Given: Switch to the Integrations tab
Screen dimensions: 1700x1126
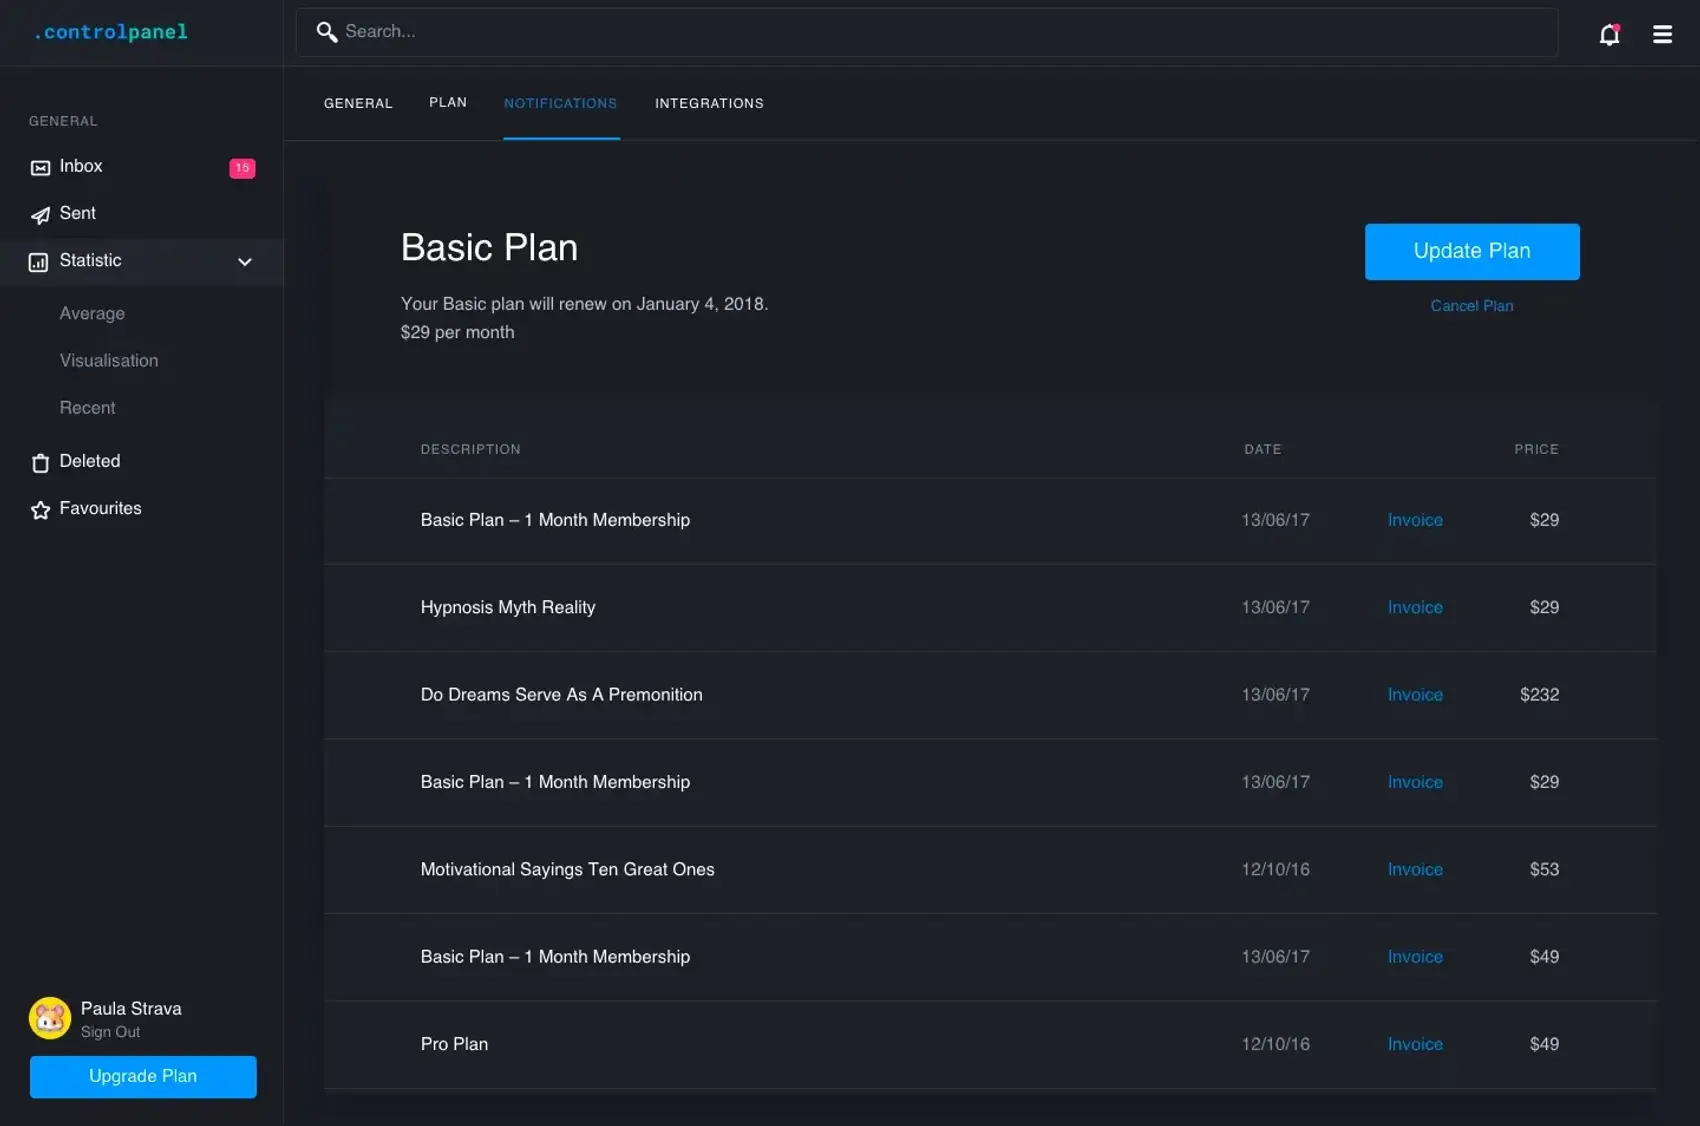Looking at the screenshot, I should click(x=709, y=103).
